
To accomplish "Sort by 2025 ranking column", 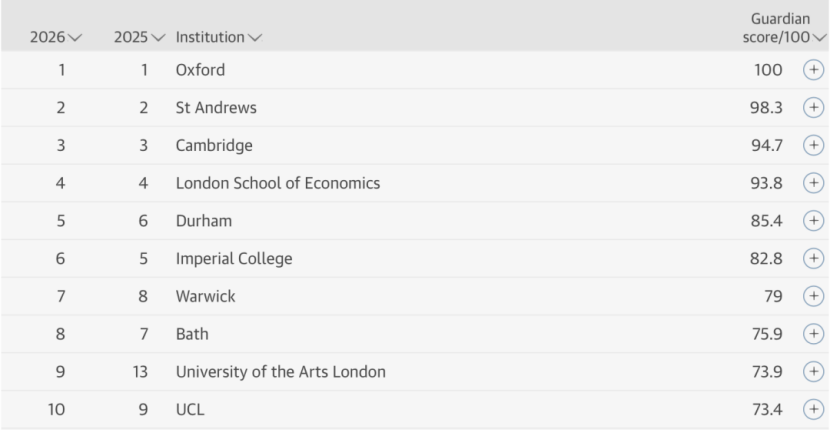I will click(x=140, y=38).
